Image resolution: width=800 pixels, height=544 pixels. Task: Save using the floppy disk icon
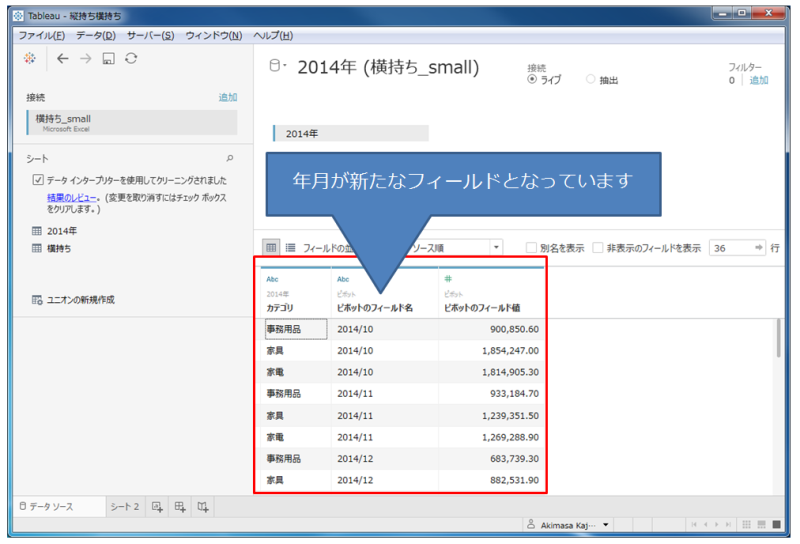(x=108, y=59)
